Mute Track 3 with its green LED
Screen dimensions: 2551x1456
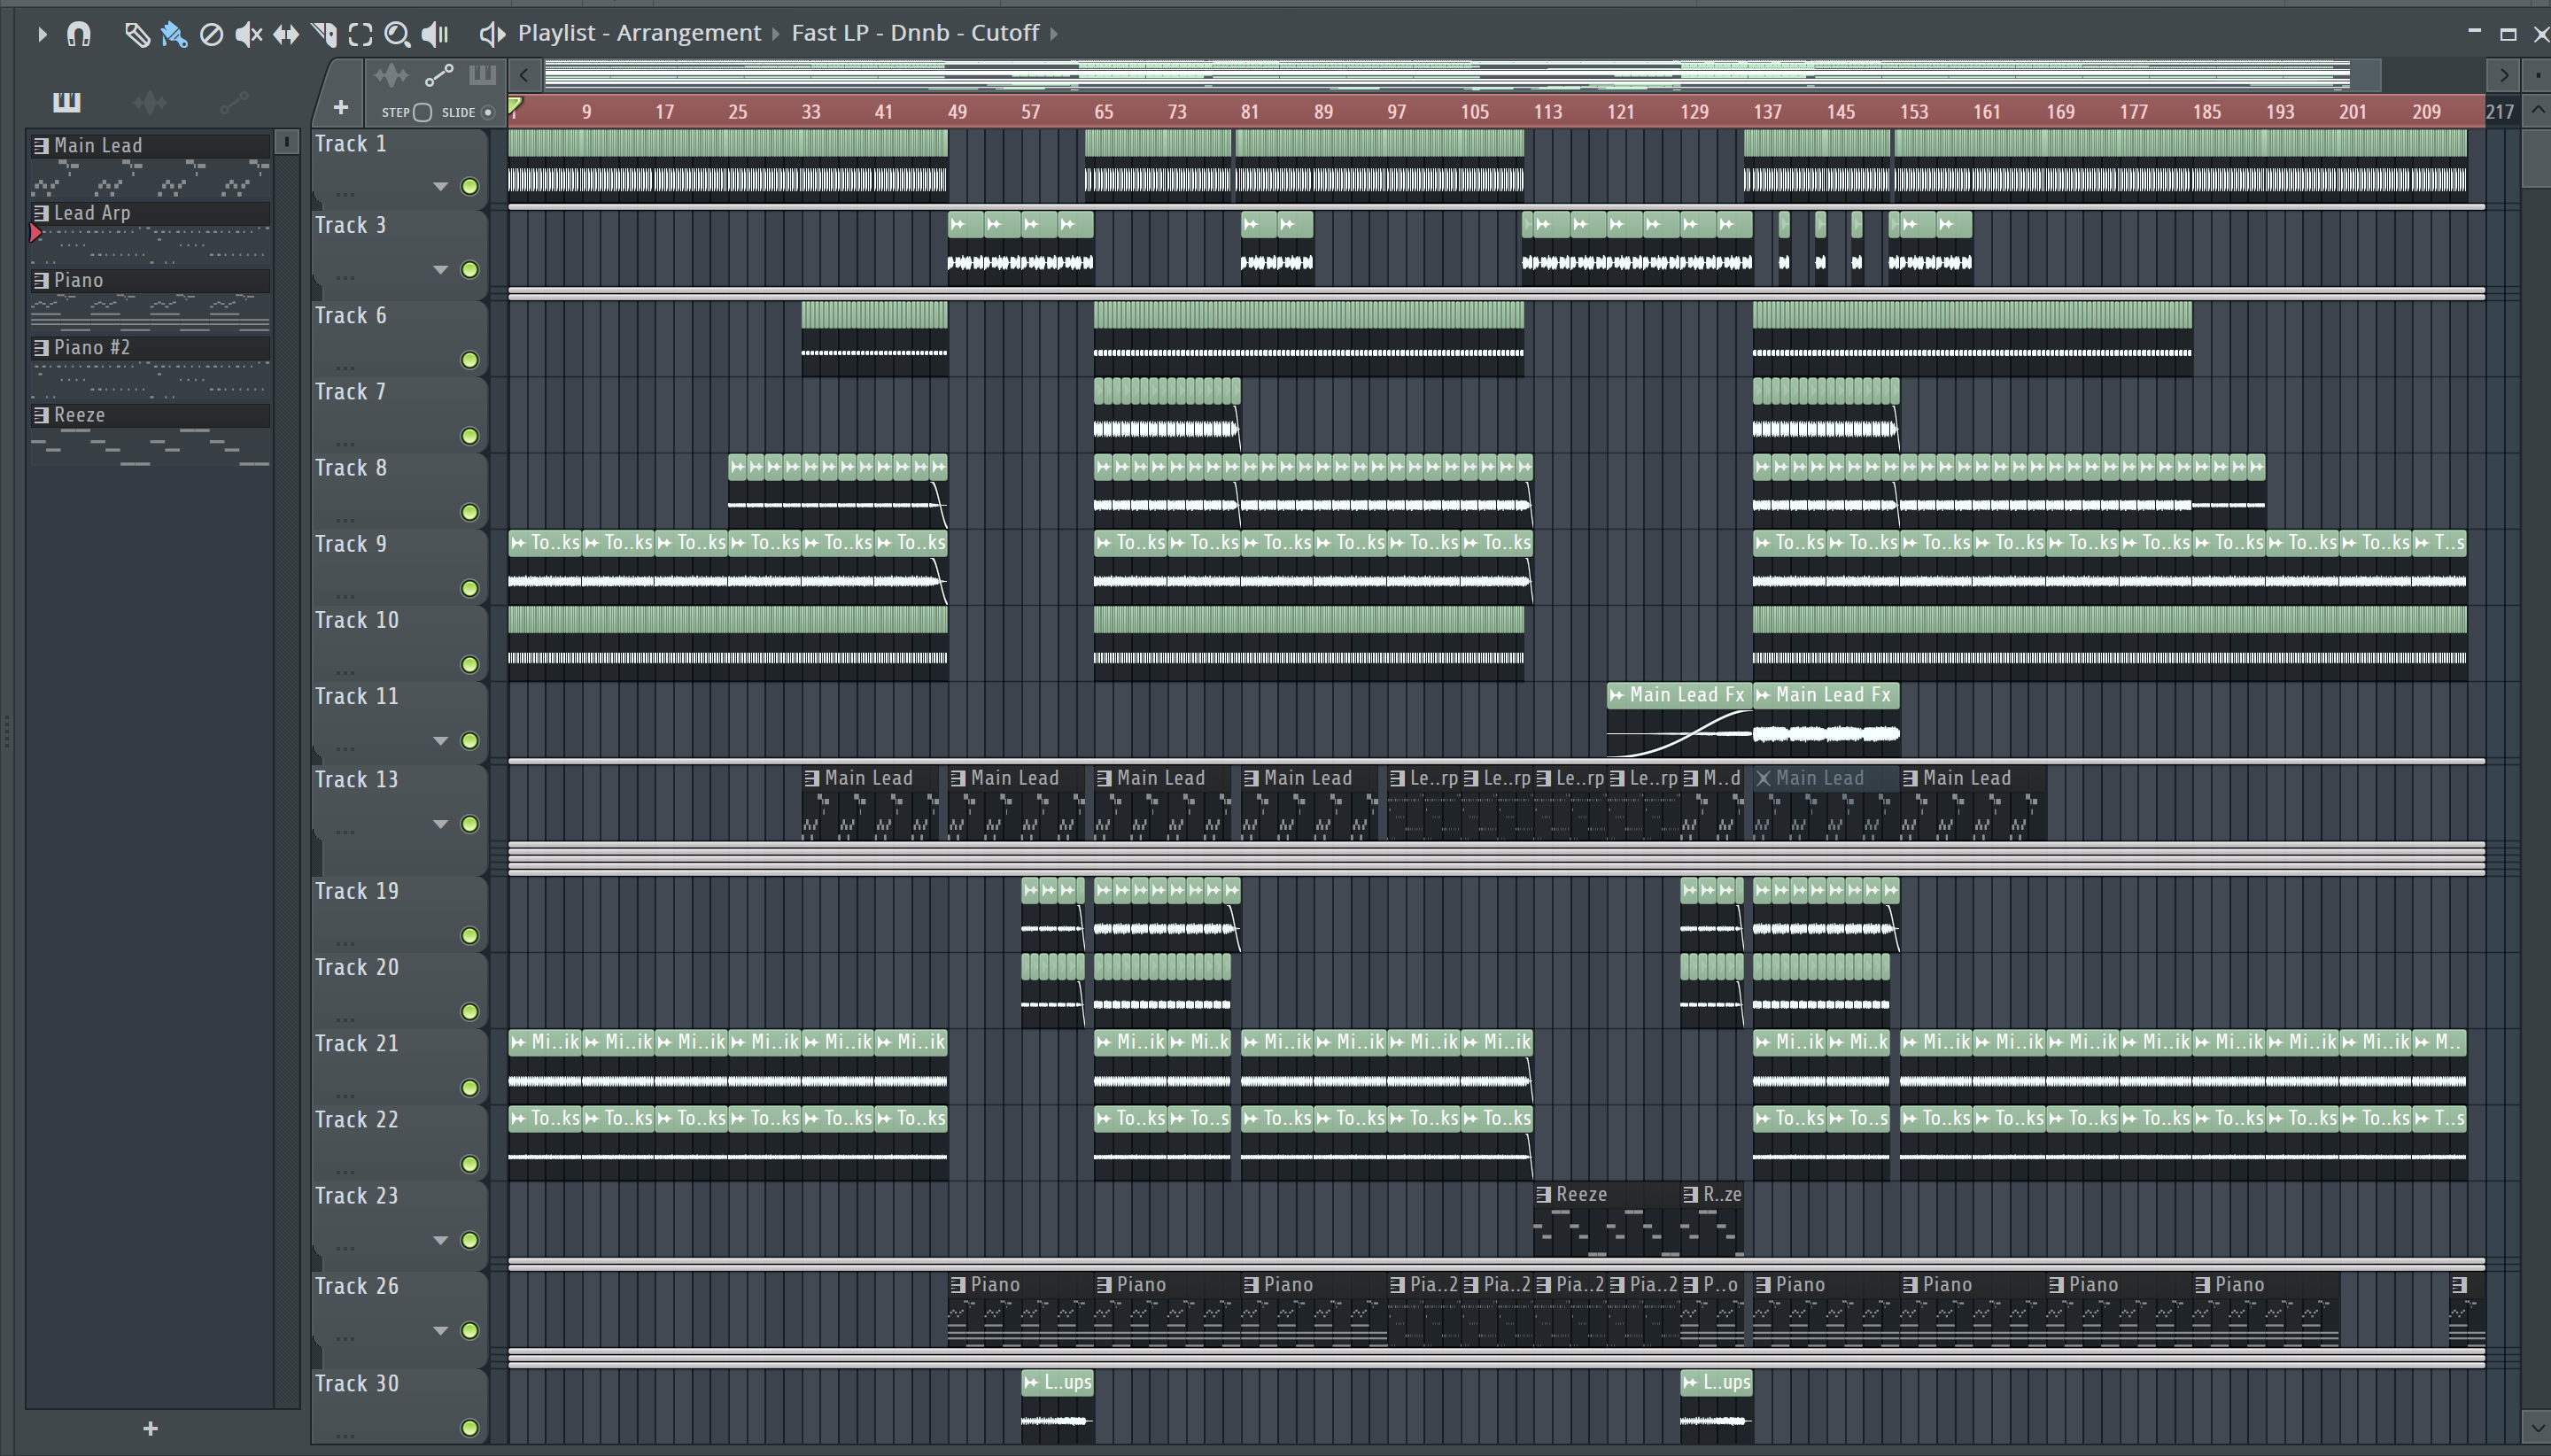click(x=469, y=270)
